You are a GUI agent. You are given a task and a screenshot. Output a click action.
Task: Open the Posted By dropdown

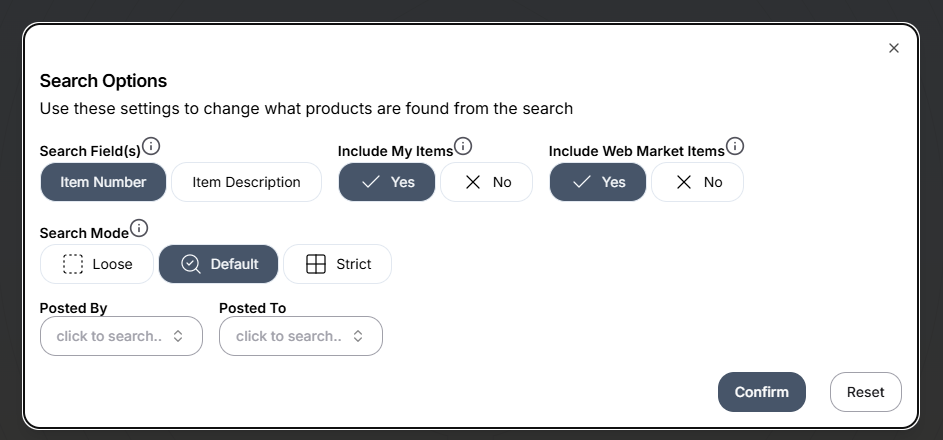(110, 336)
